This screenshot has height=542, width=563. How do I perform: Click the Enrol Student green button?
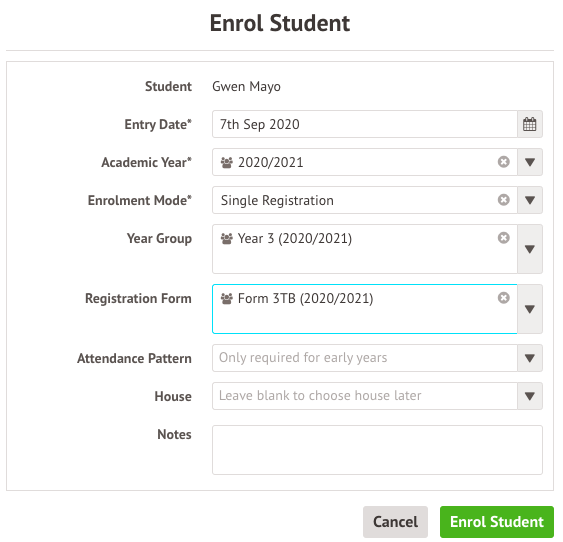pyautogui.click(x=497, y=522)
